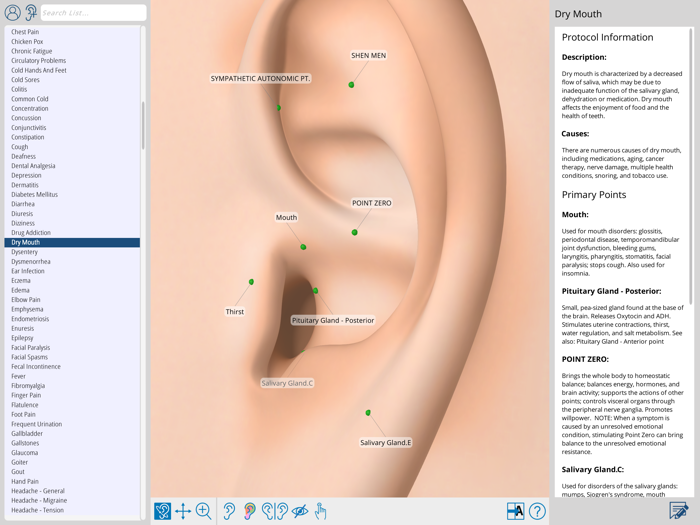Image resolution: width=700 pixels, height=525 pixels.
Task: Switch to mirrored left/right ear view
Action: (275, 511)
